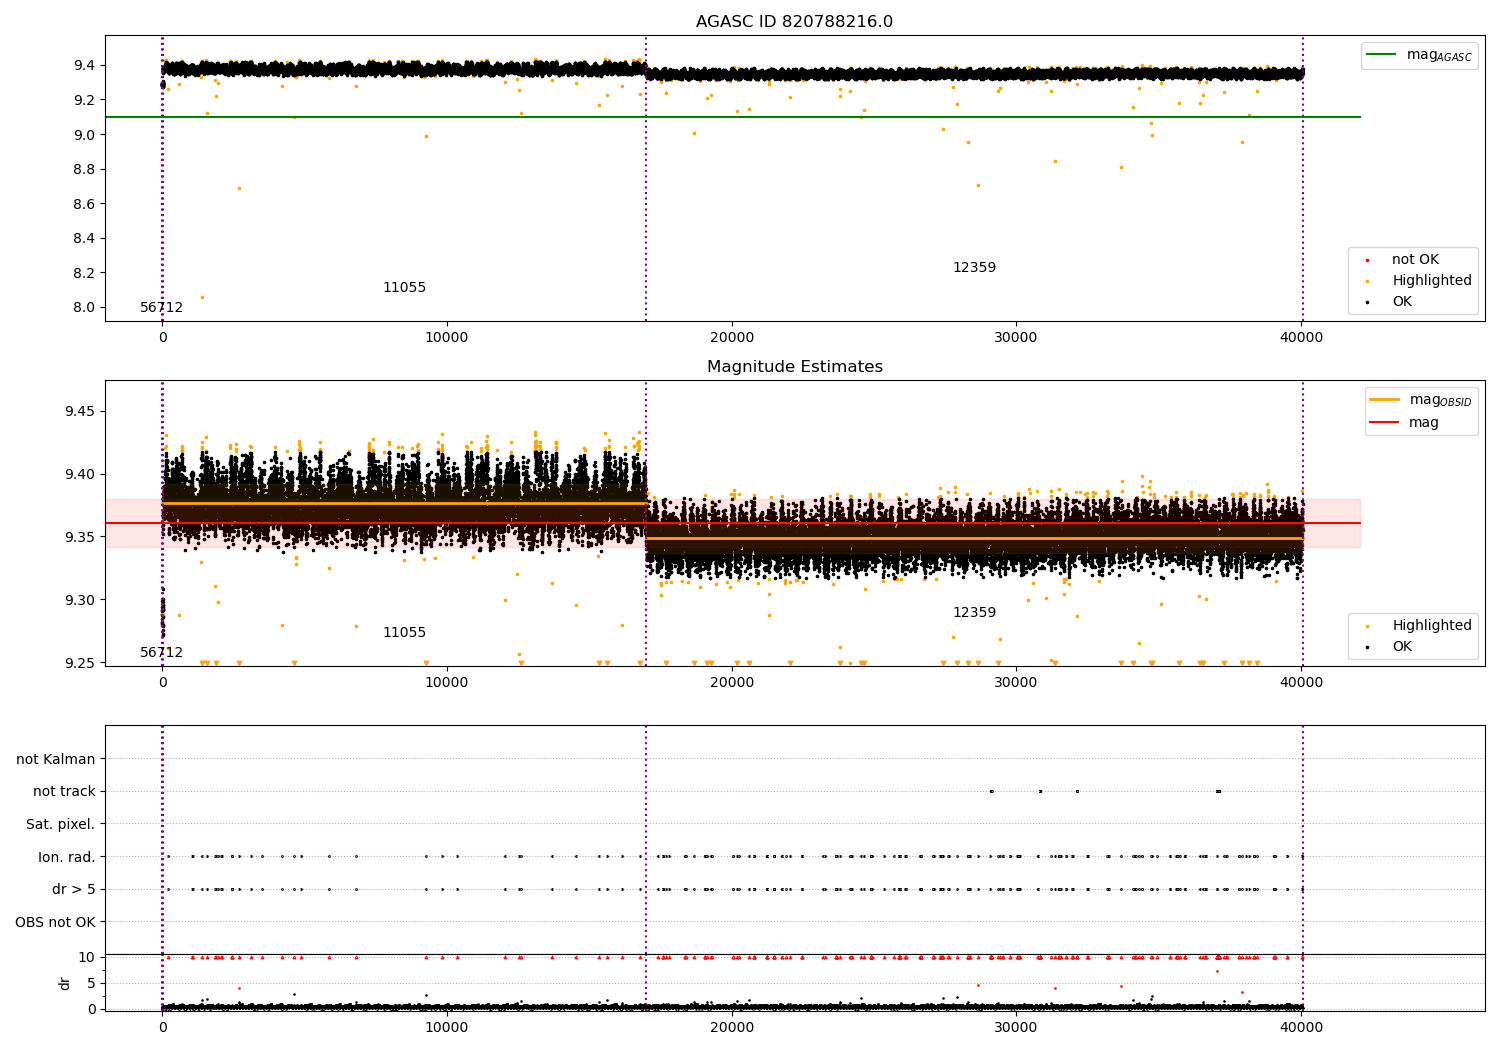1500x1050 pixels.
Task: Click the '11055' annotation in the top plot
Action: click(x=404, y=288)
